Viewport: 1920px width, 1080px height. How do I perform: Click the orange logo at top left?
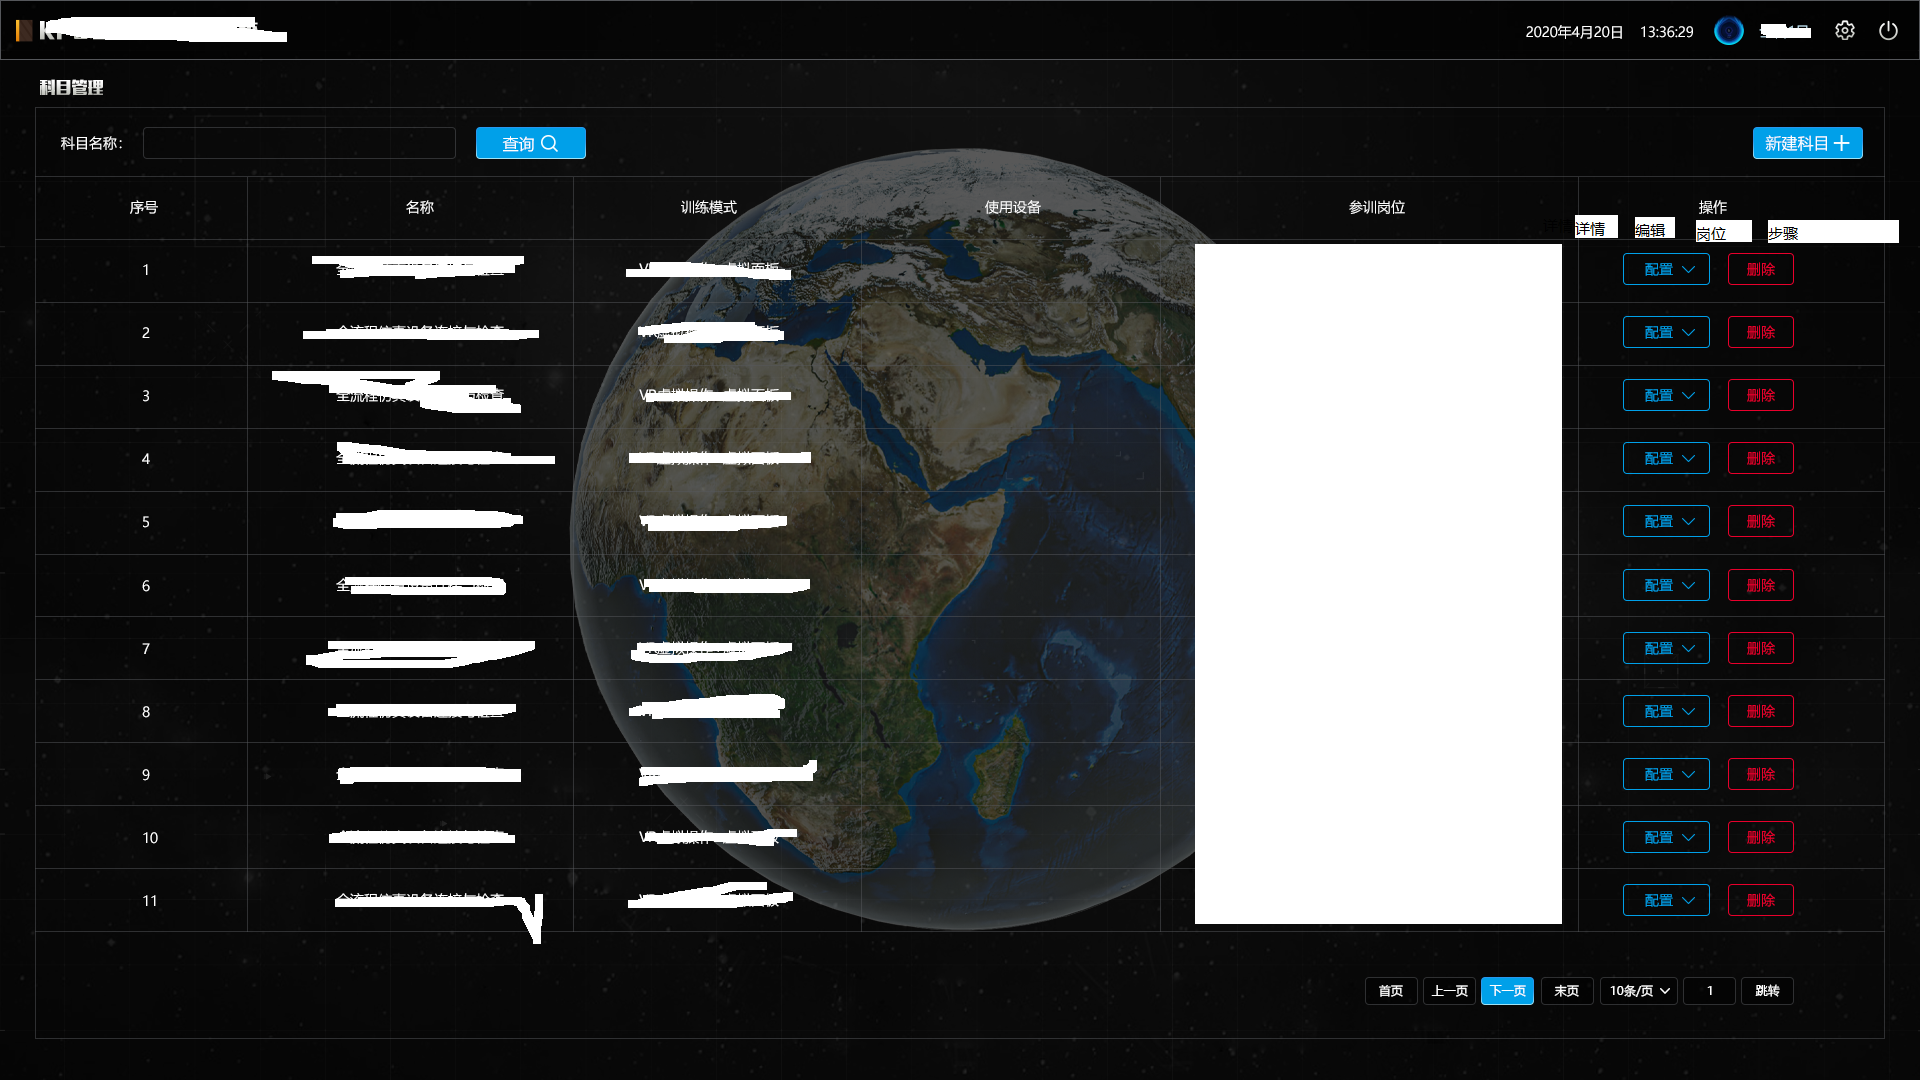point(24,31)
